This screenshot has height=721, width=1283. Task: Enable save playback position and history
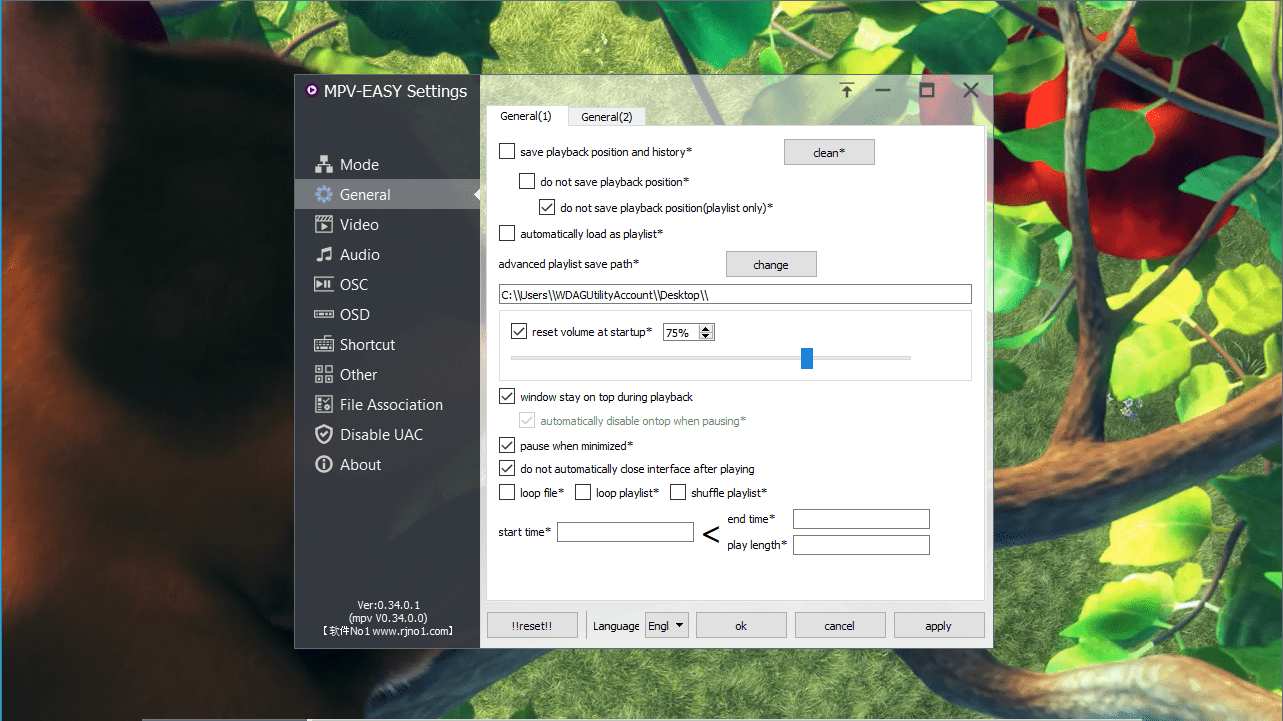(x=507, y=152)
